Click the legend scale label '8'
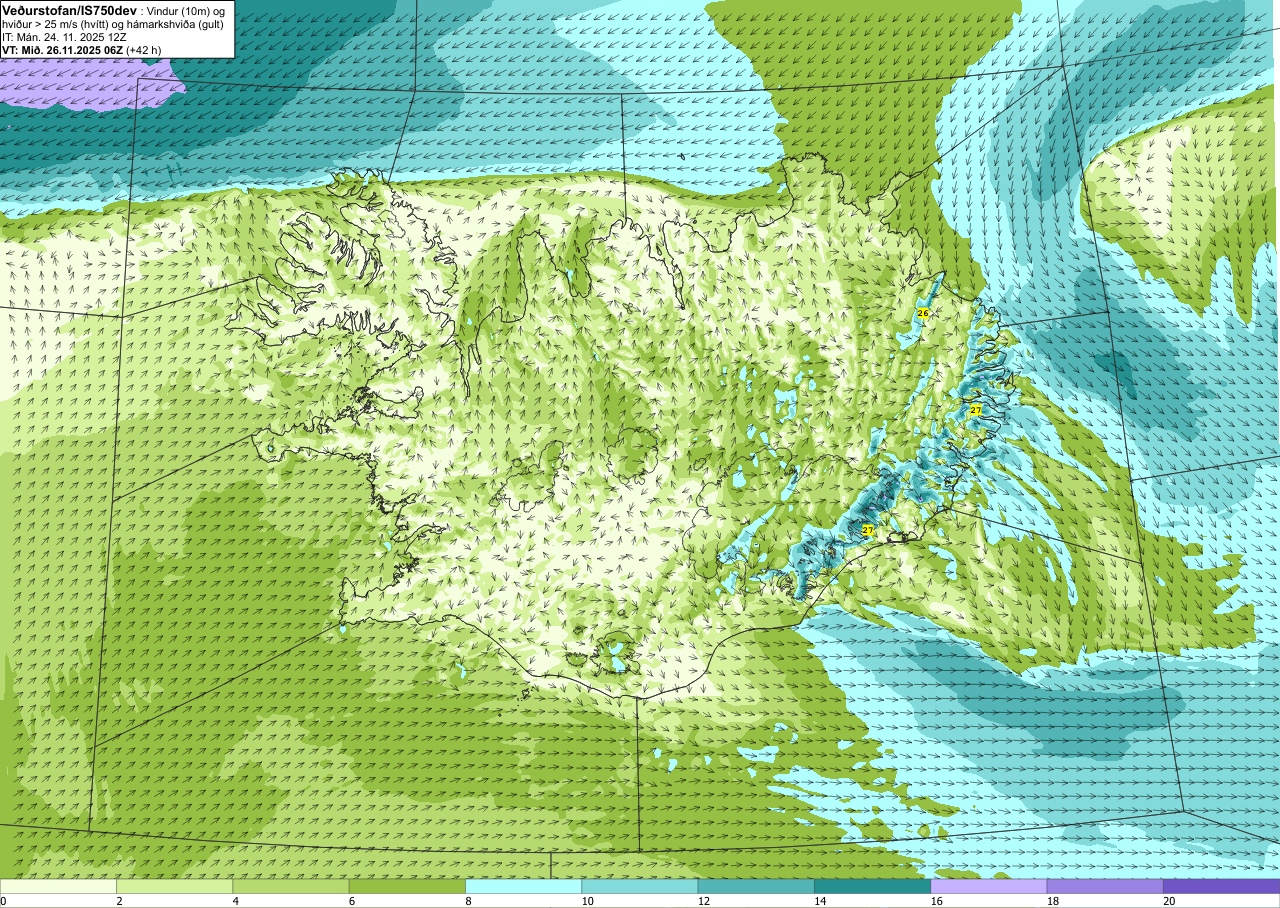Viewport: 1280px width, 908px height. (x=468, y=901)
